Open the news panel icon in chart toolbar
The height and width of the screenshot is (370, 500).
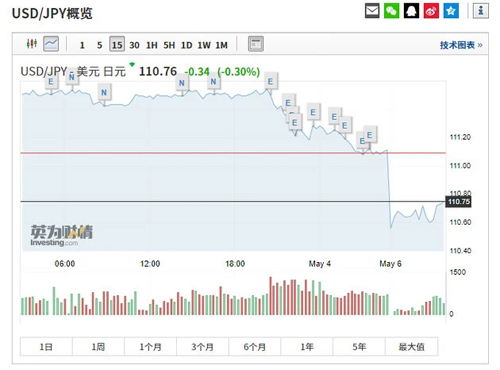coord(256,44)
